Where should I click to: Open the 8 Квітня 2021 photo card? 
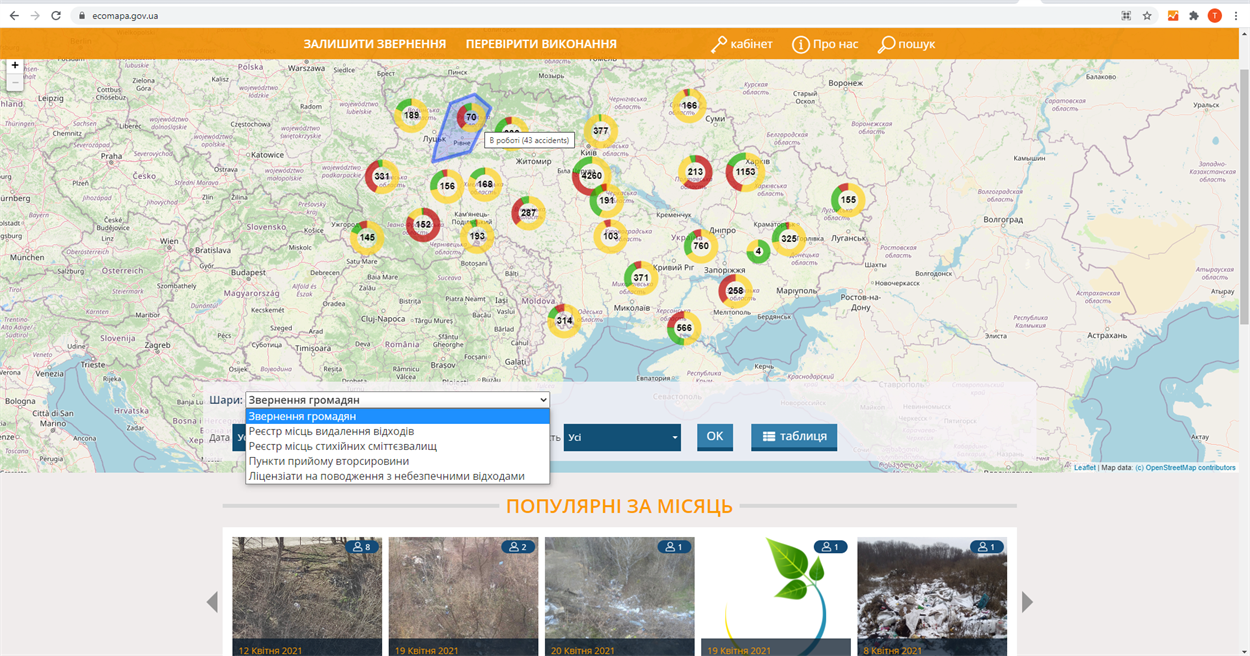(x=932, y=597)
